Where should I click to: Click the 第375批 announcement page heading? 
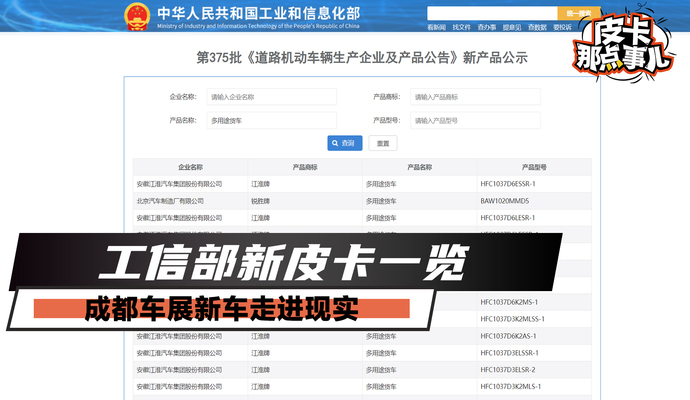coord(362,58)
